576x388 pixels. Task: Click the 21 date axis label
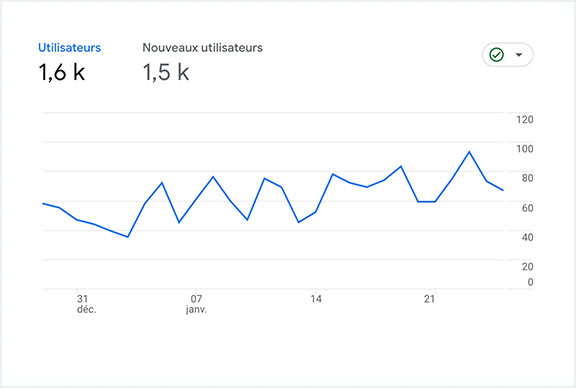429,299
